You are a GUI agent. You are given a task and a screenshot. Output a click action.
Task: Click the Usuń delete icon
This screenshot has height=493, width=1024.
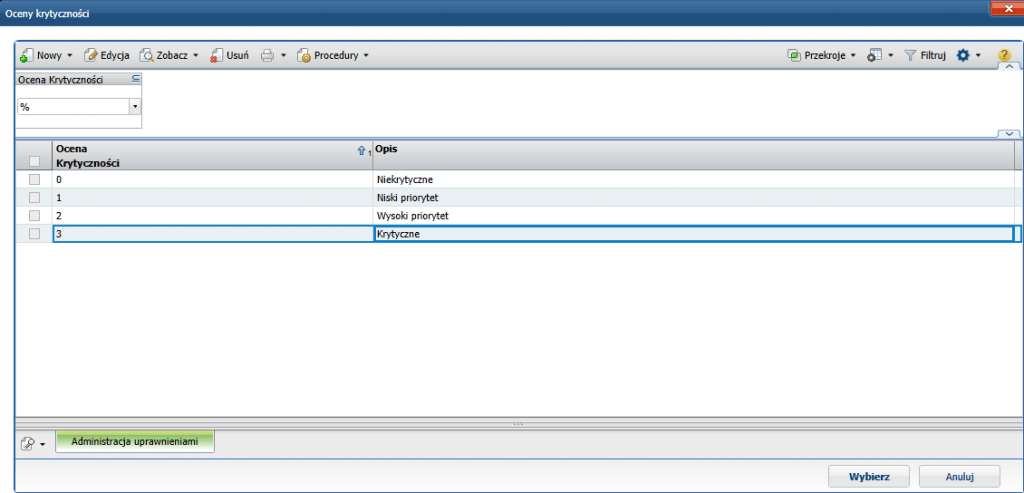[x=216, y=56]
